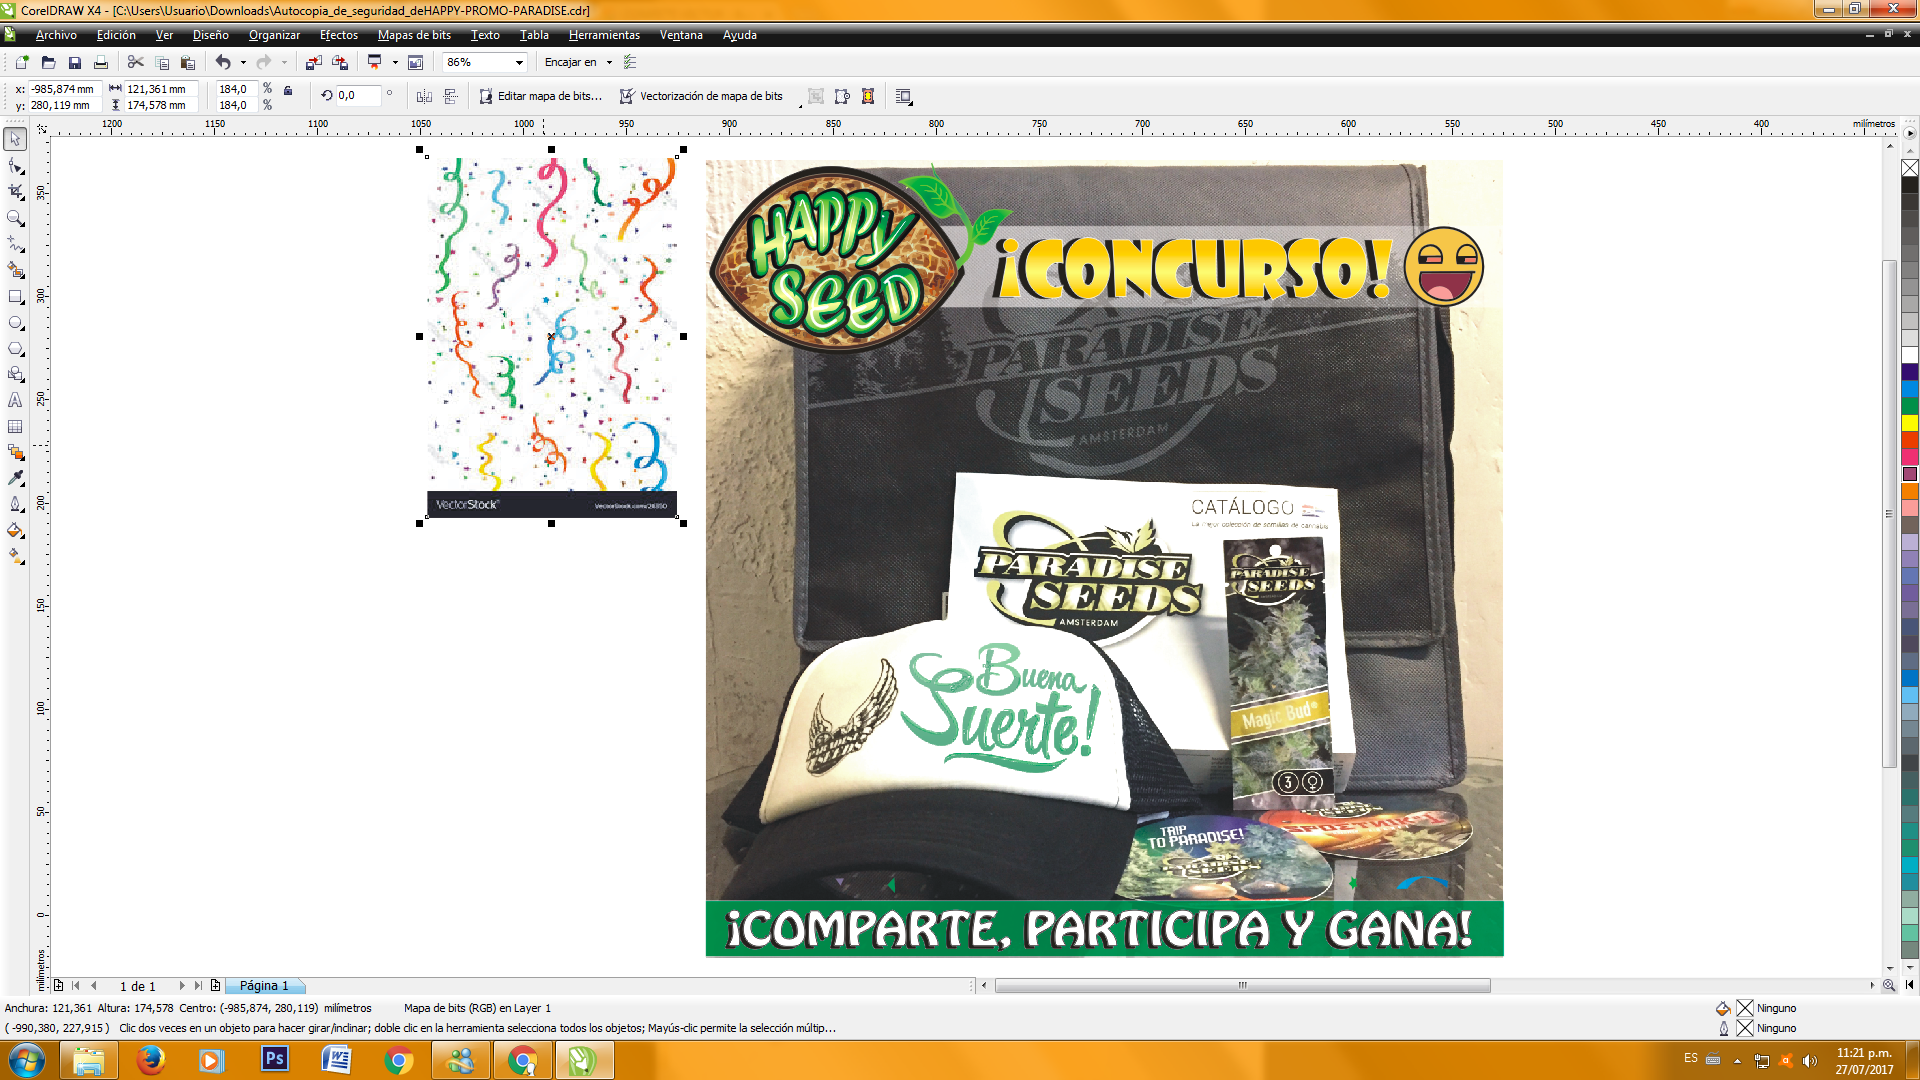The image size is (1920, 1080).
Task: Click the Cut scissors icon
Action: point(136,62)
